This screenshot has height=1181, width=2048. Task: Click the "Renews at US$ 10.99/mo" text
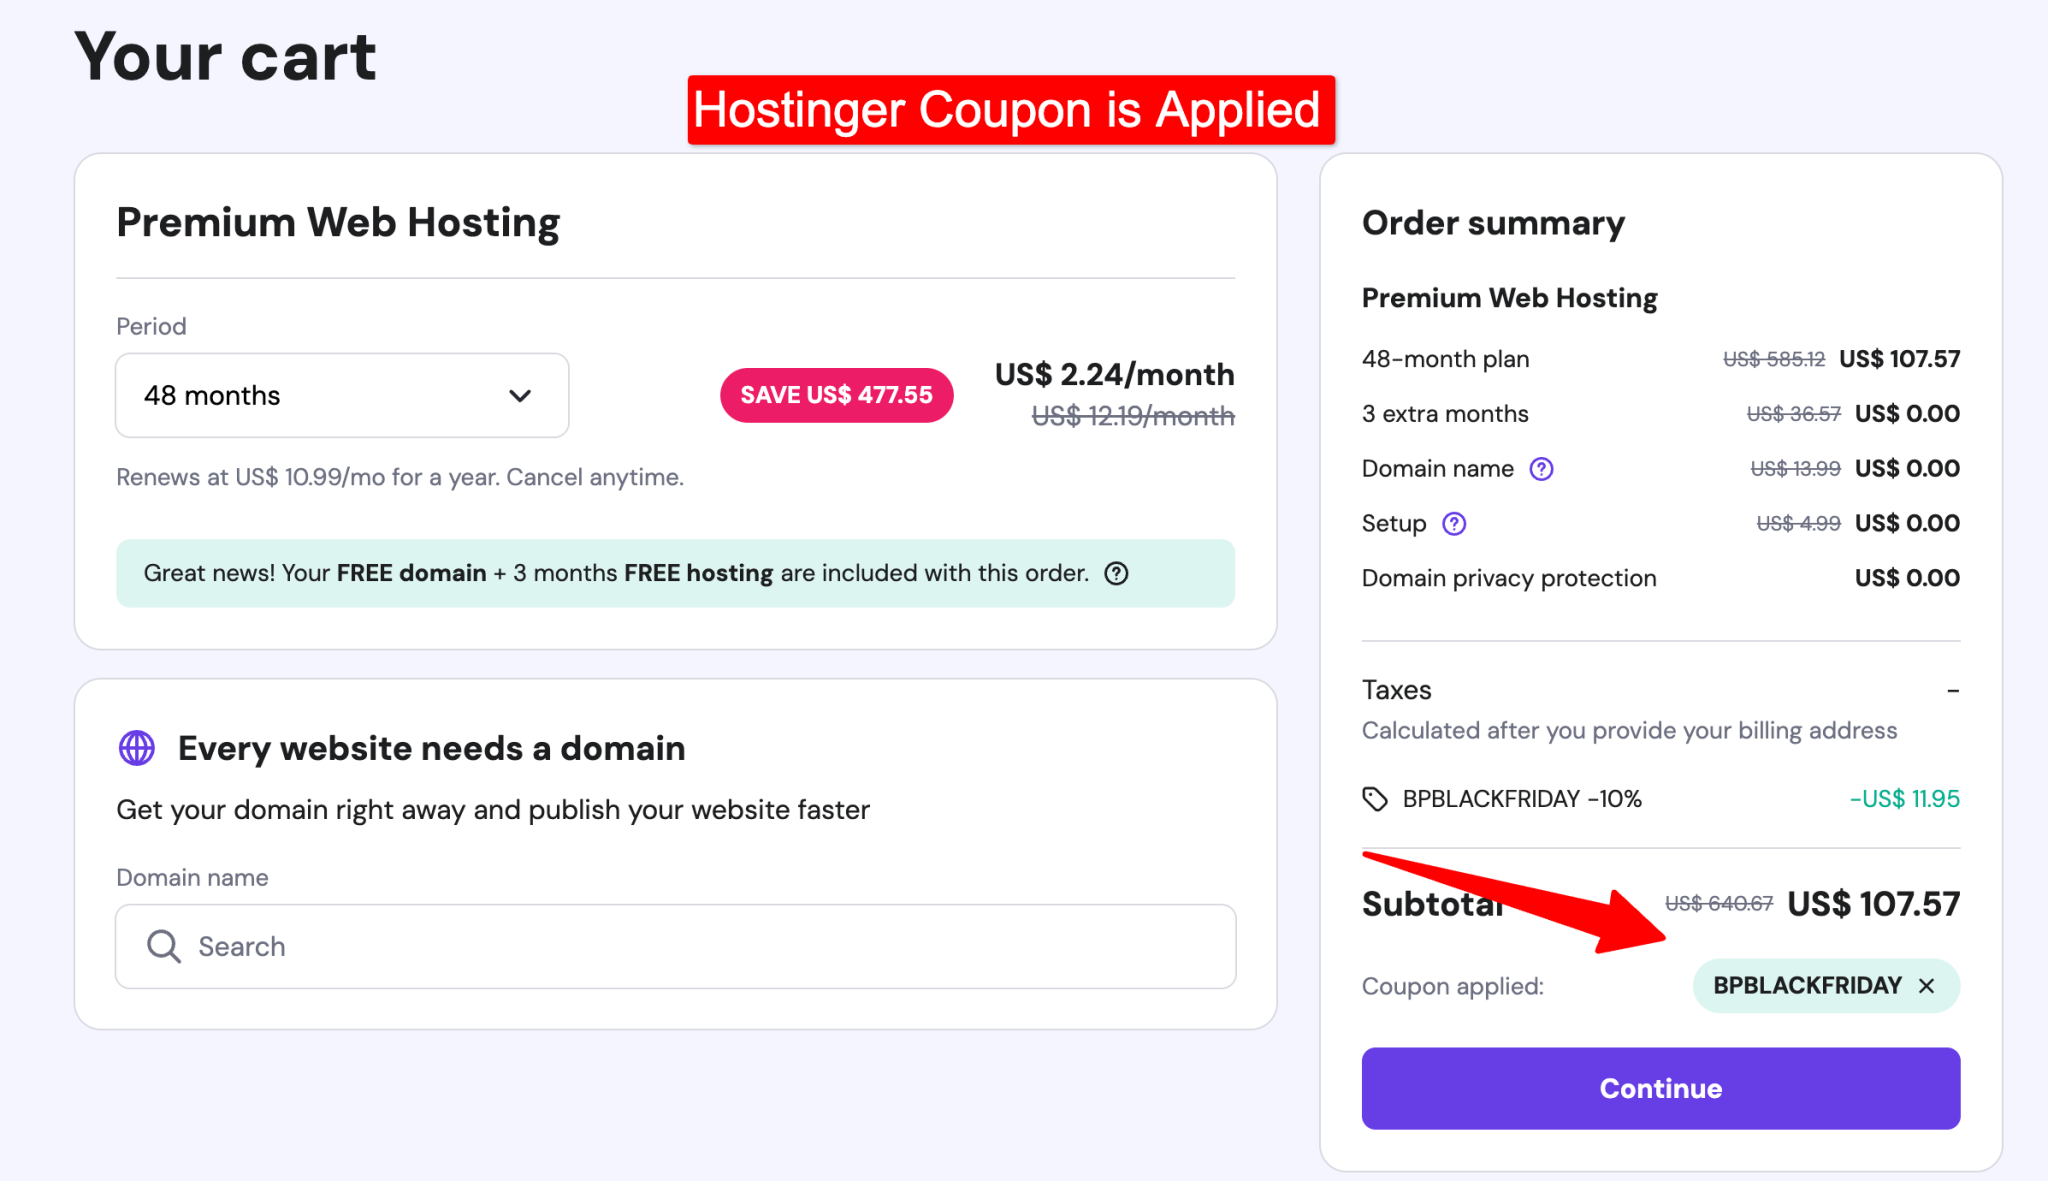click(399, 477)
